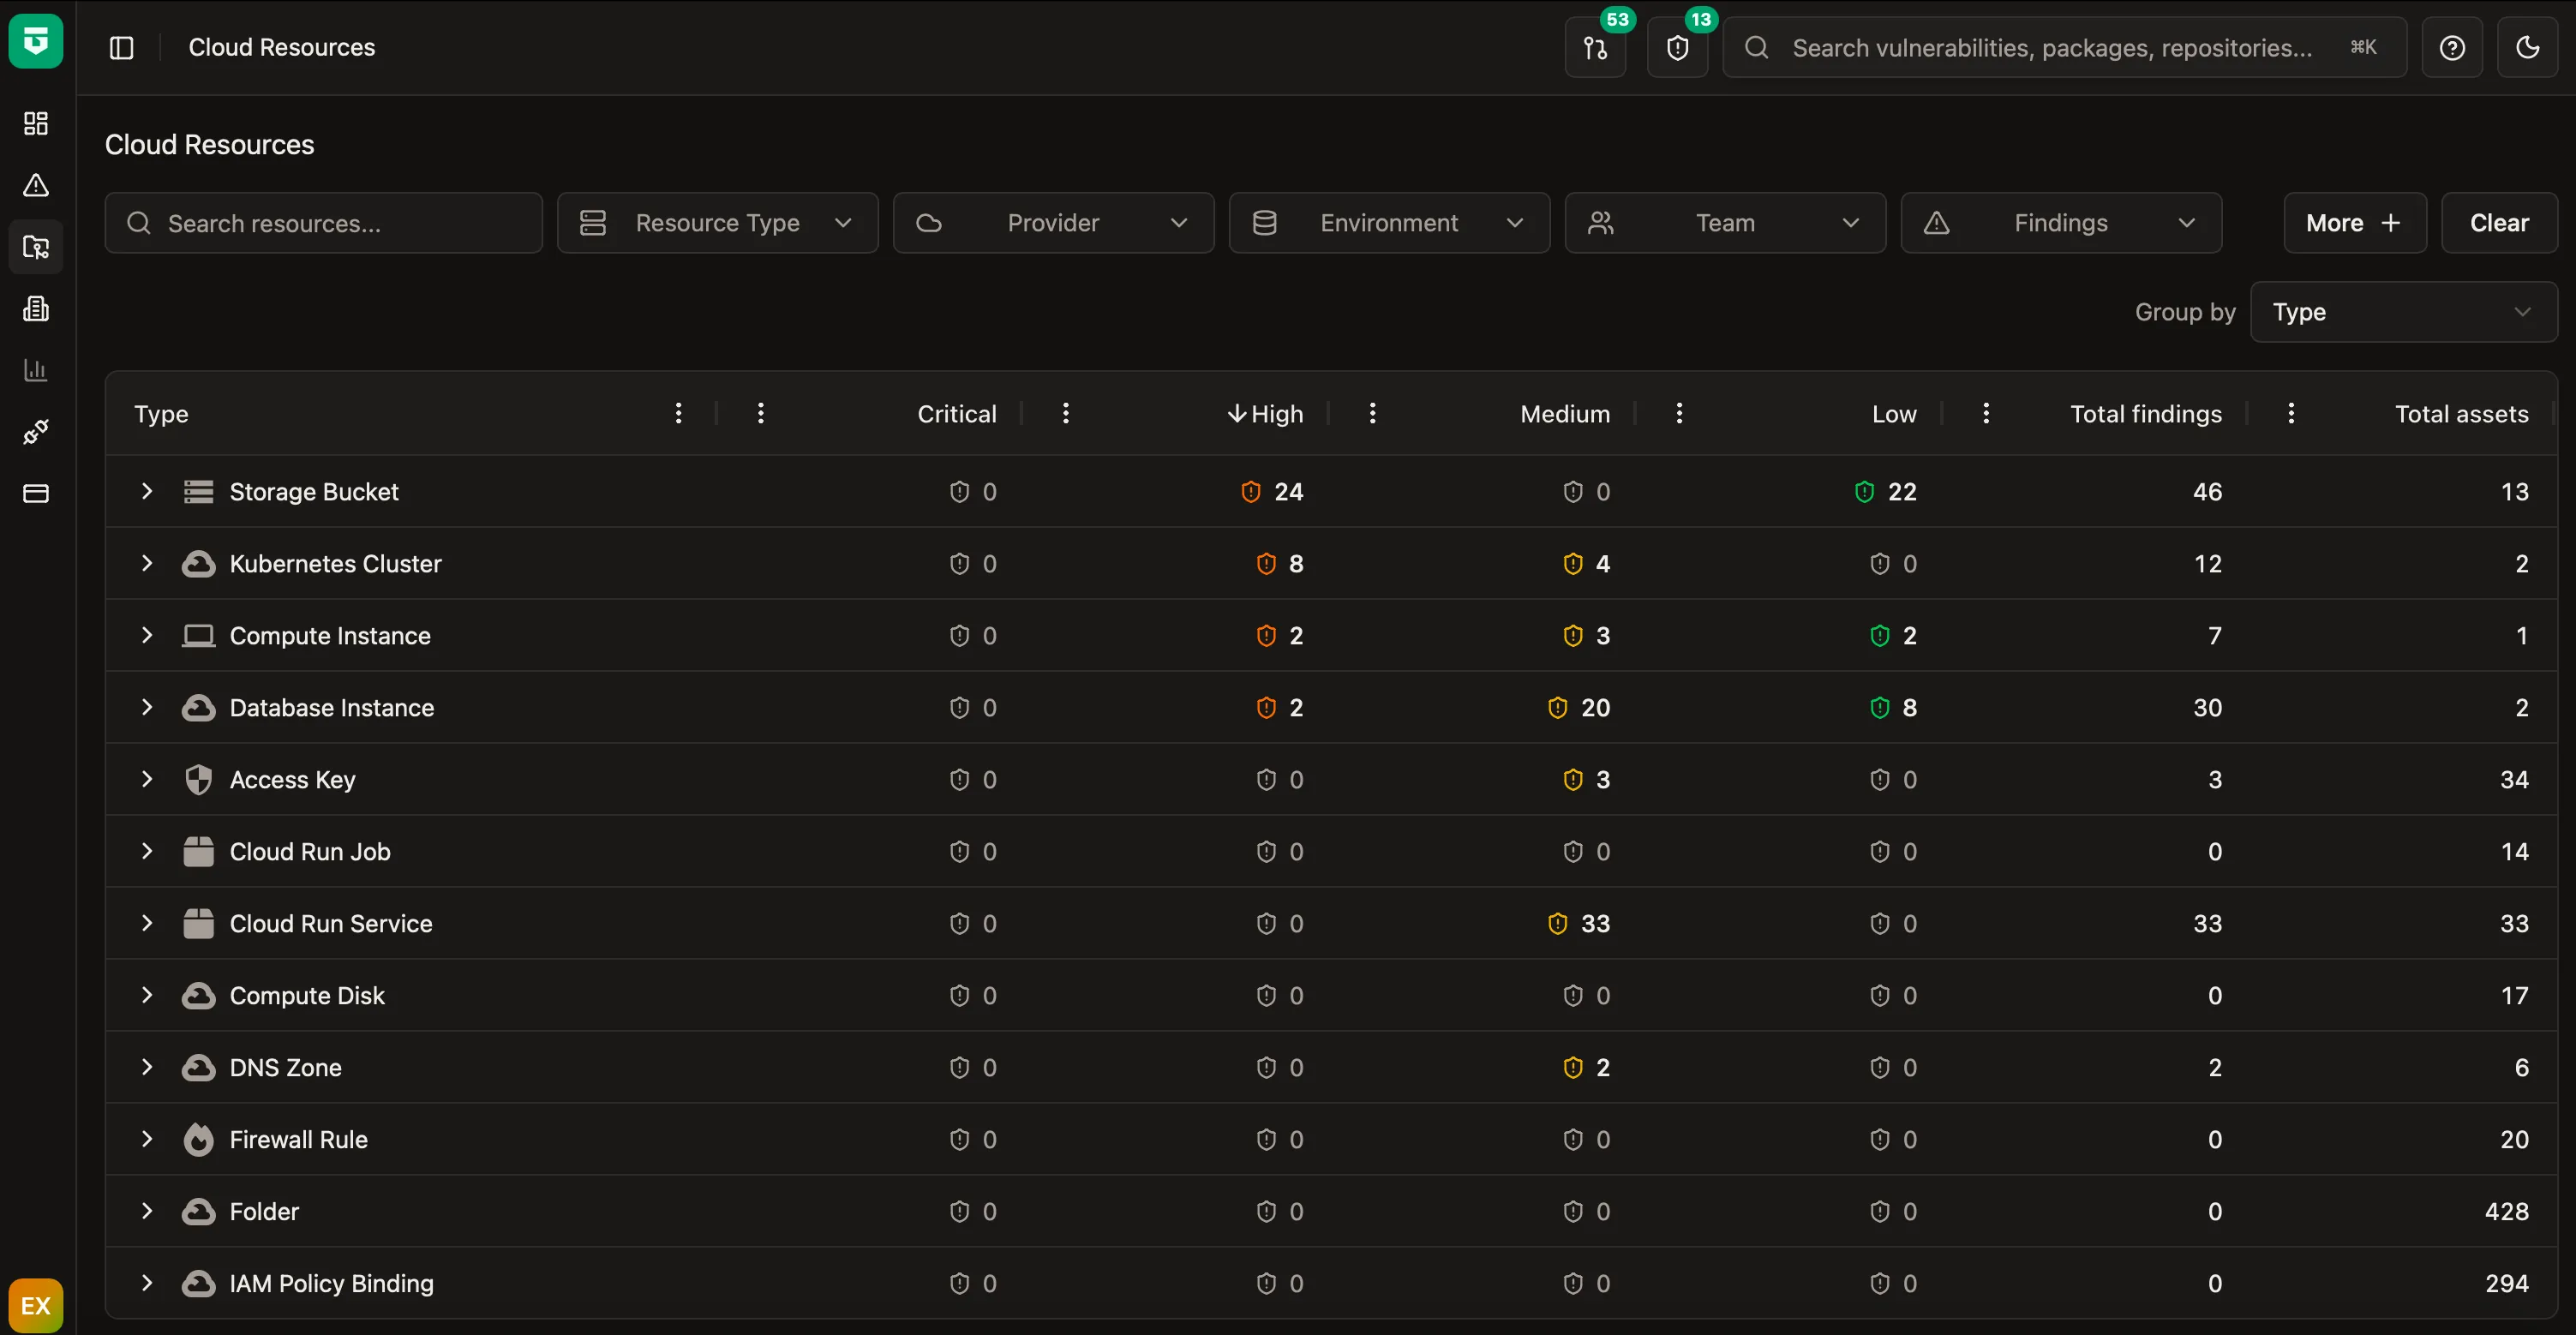Open the shield alerts icon with 13 badge
Screen dimensions: 2576x1335
1677,47
